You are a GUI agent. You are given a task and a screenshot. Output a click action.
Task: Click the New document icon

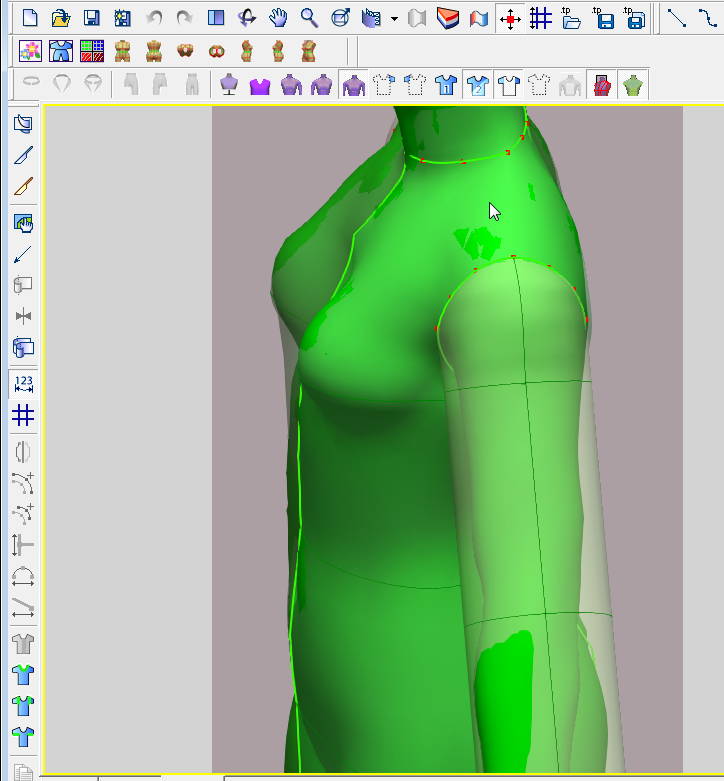[30, 18]
